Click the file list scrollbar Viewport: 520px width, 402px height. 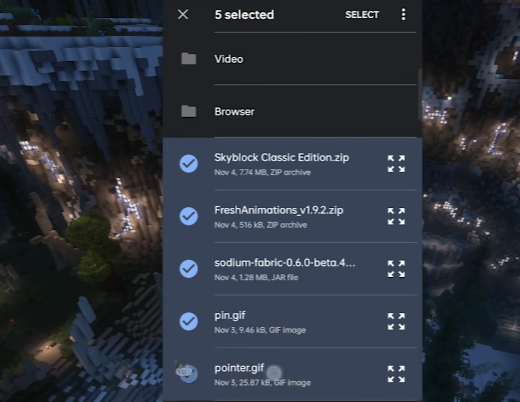pyautogui.click(x=420, y=94)
